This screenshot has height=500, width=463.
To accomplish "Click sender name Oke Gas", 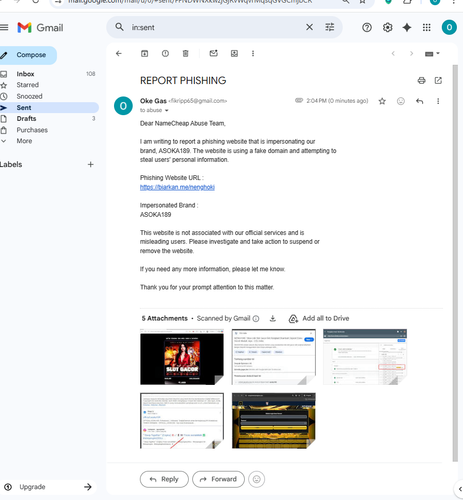I will click(x=153, y=101).
